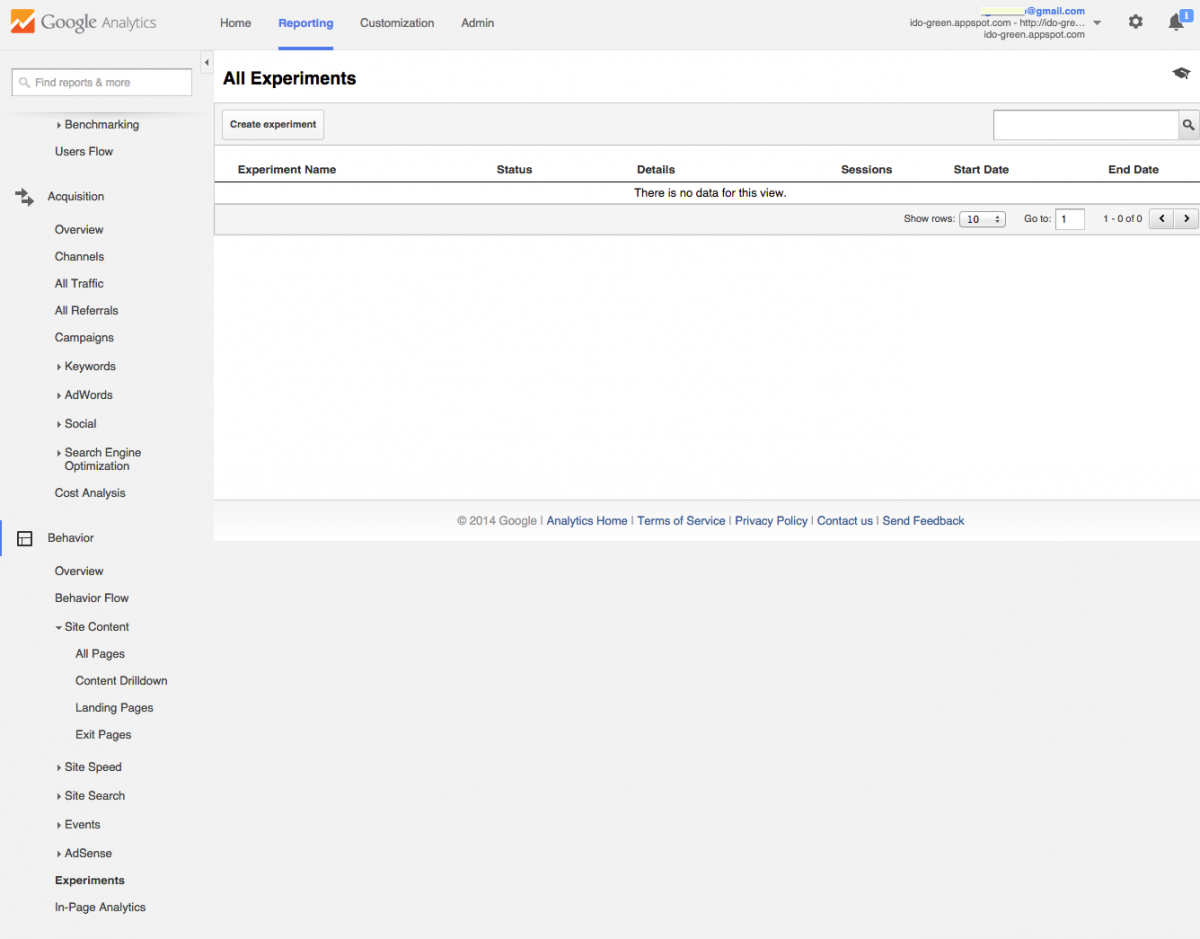The height and width of the screenshot is (939, 1200).
Task: Click the notifications bell icon
Action: pyautogui.click(x=1176, y=22)
